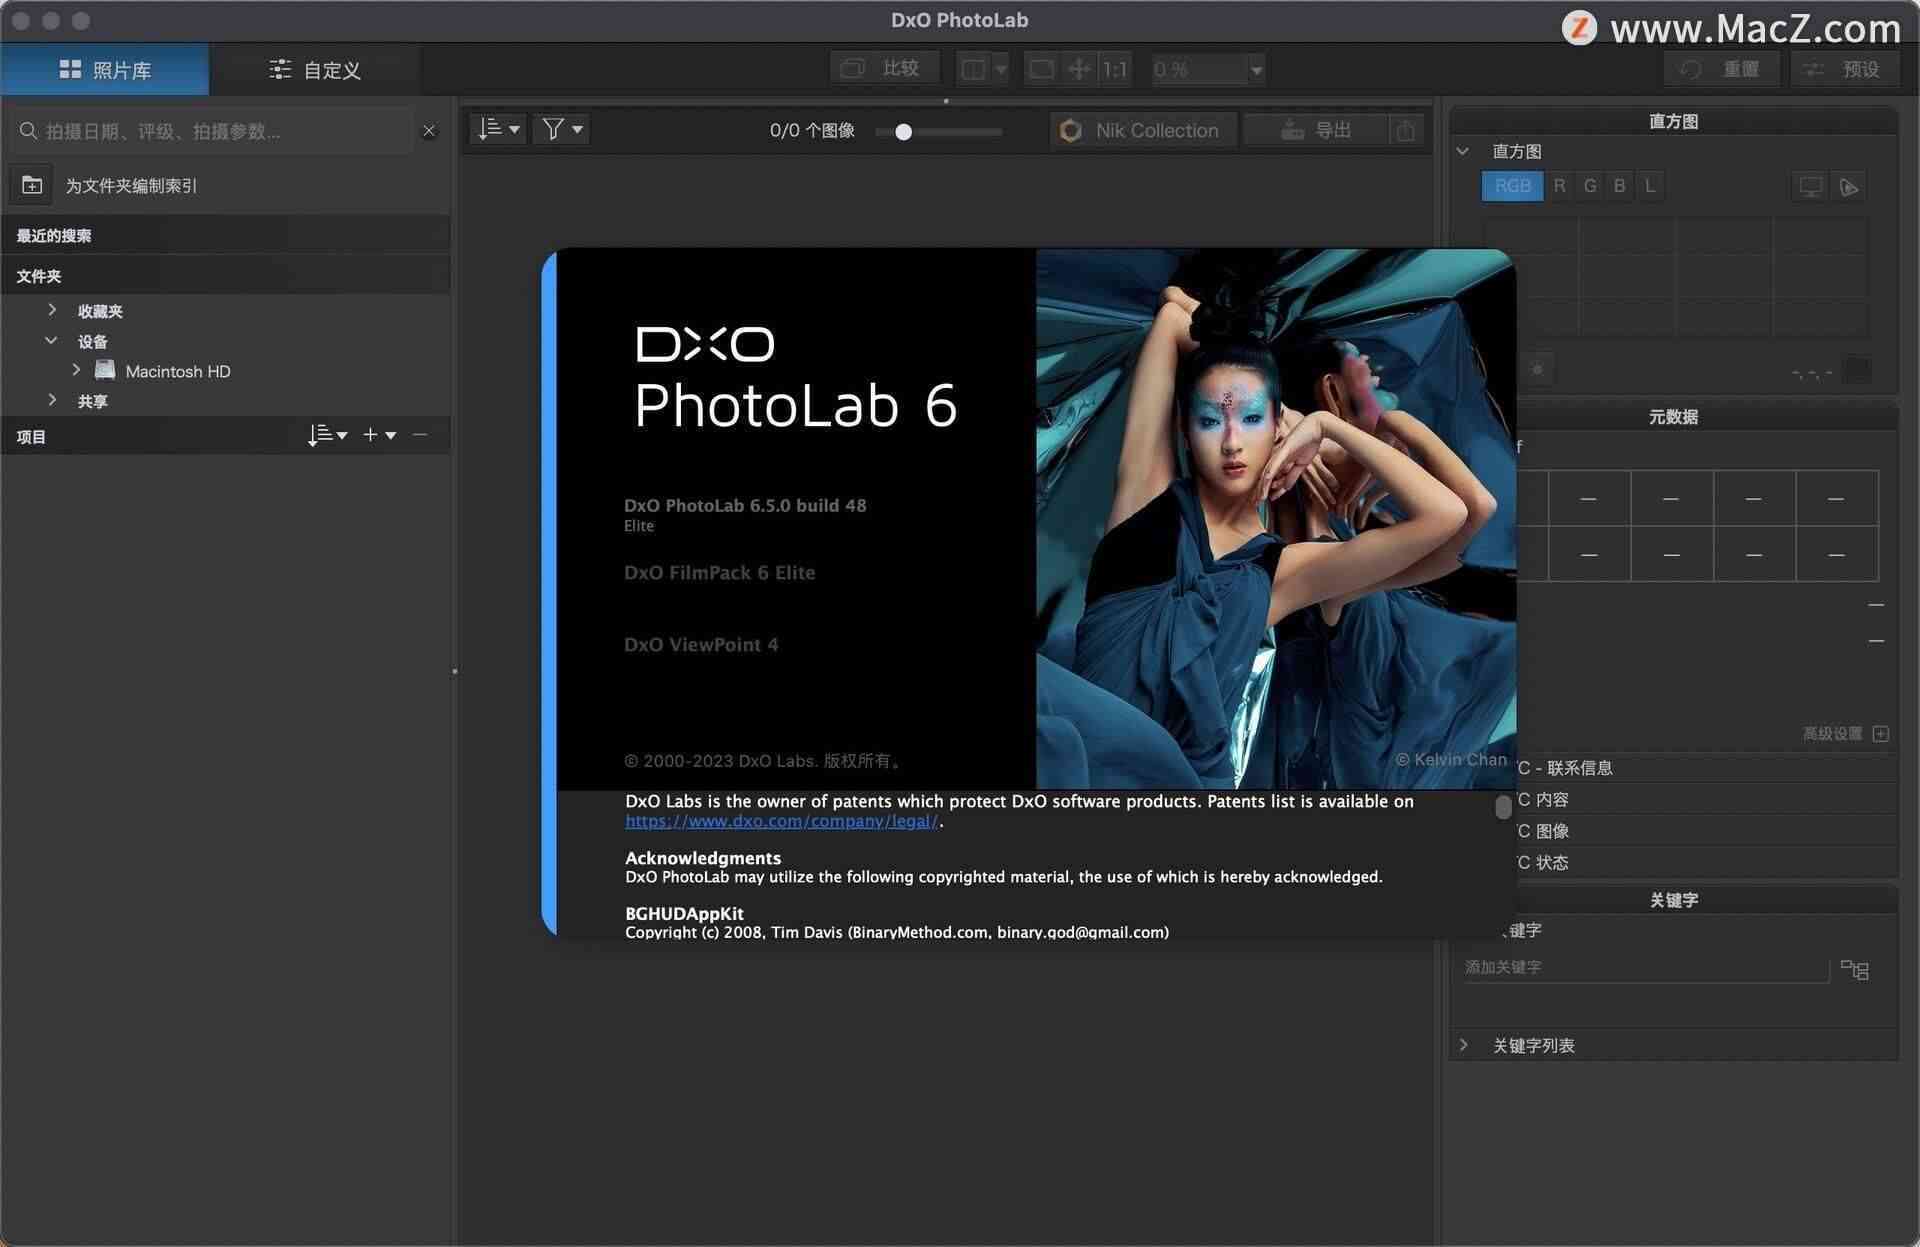The width and height of the screenshot is (1920, 1247).
Task: Click the index folder icon
Action: point(32,185)
